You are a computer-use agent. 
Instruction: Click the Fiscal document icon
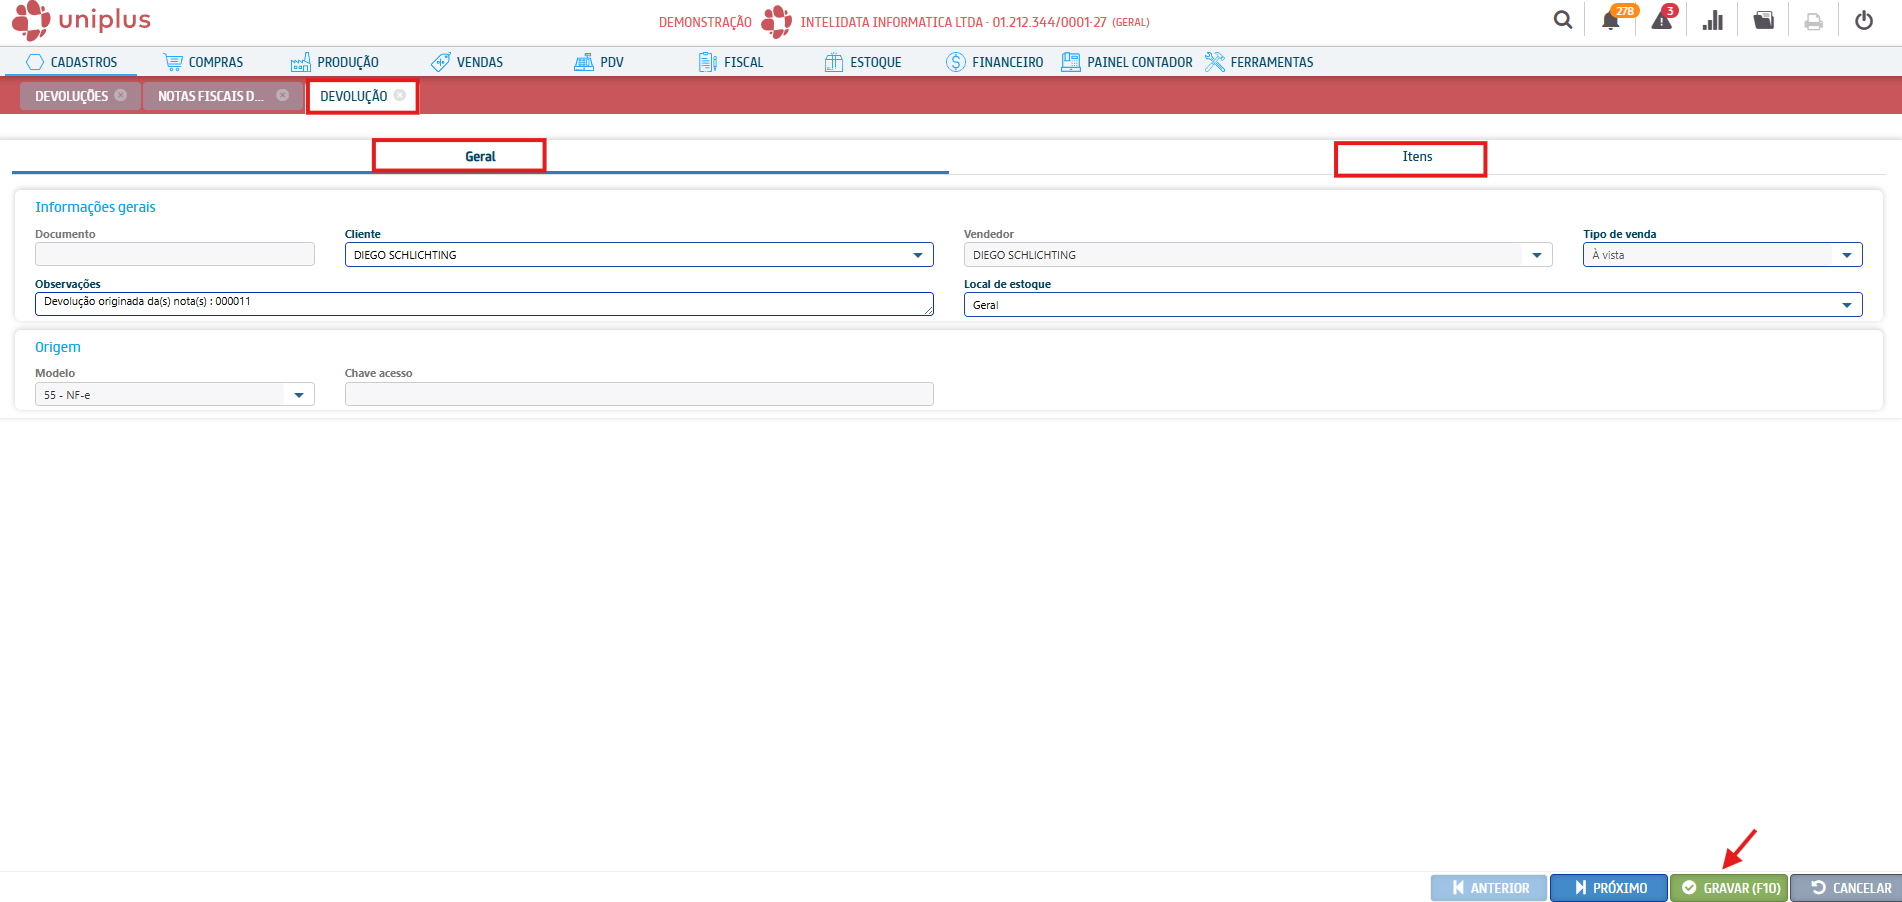point(708,62)
